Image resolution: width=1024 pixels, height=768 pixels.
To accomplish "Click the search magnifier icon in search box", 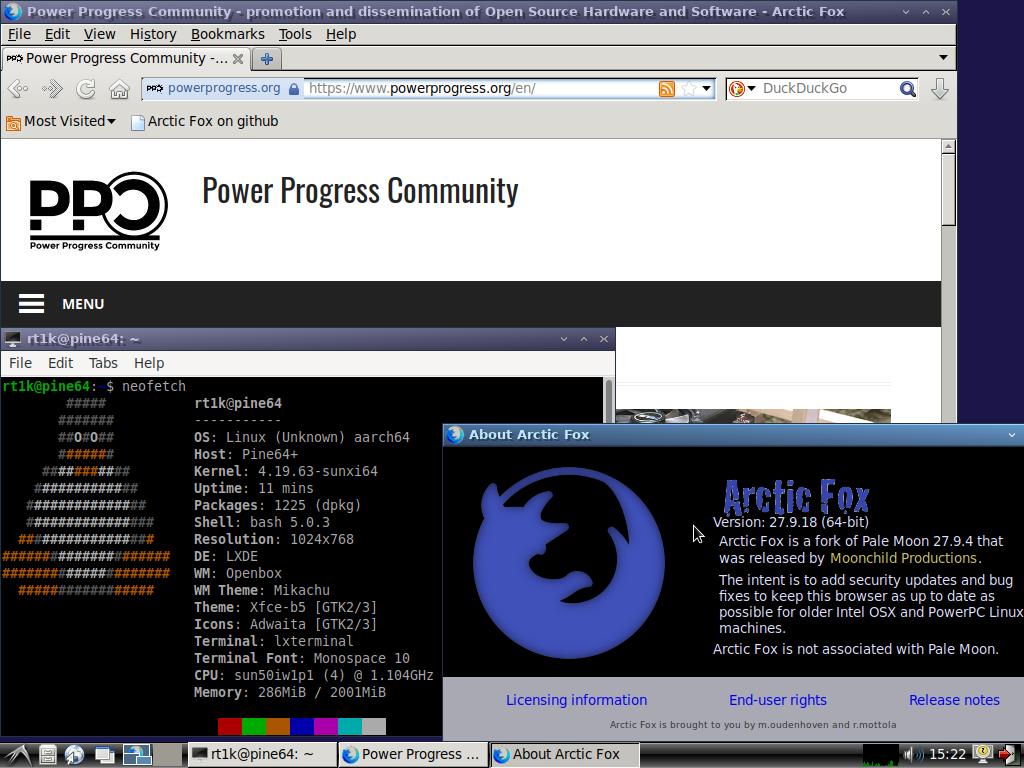I will (907, 89).
